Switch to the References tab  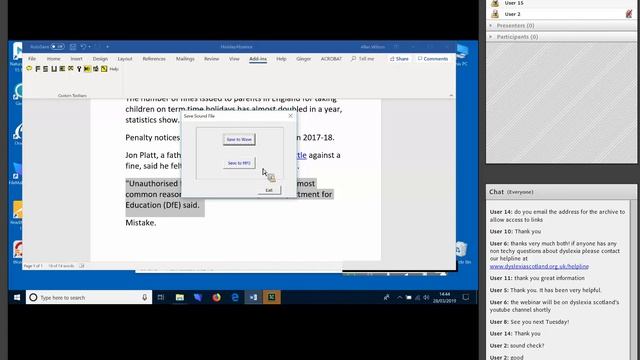click(x=154, y=59)
